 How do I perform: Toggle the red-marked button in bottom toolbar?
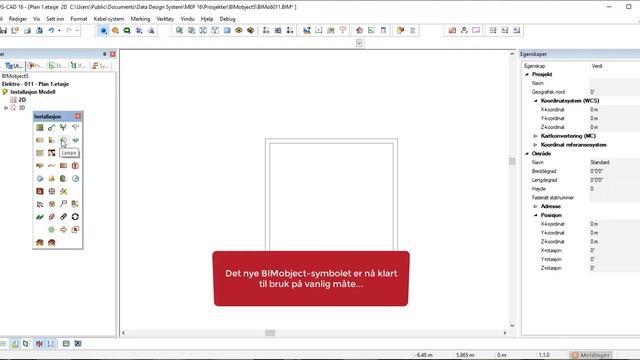click(39, 344)
